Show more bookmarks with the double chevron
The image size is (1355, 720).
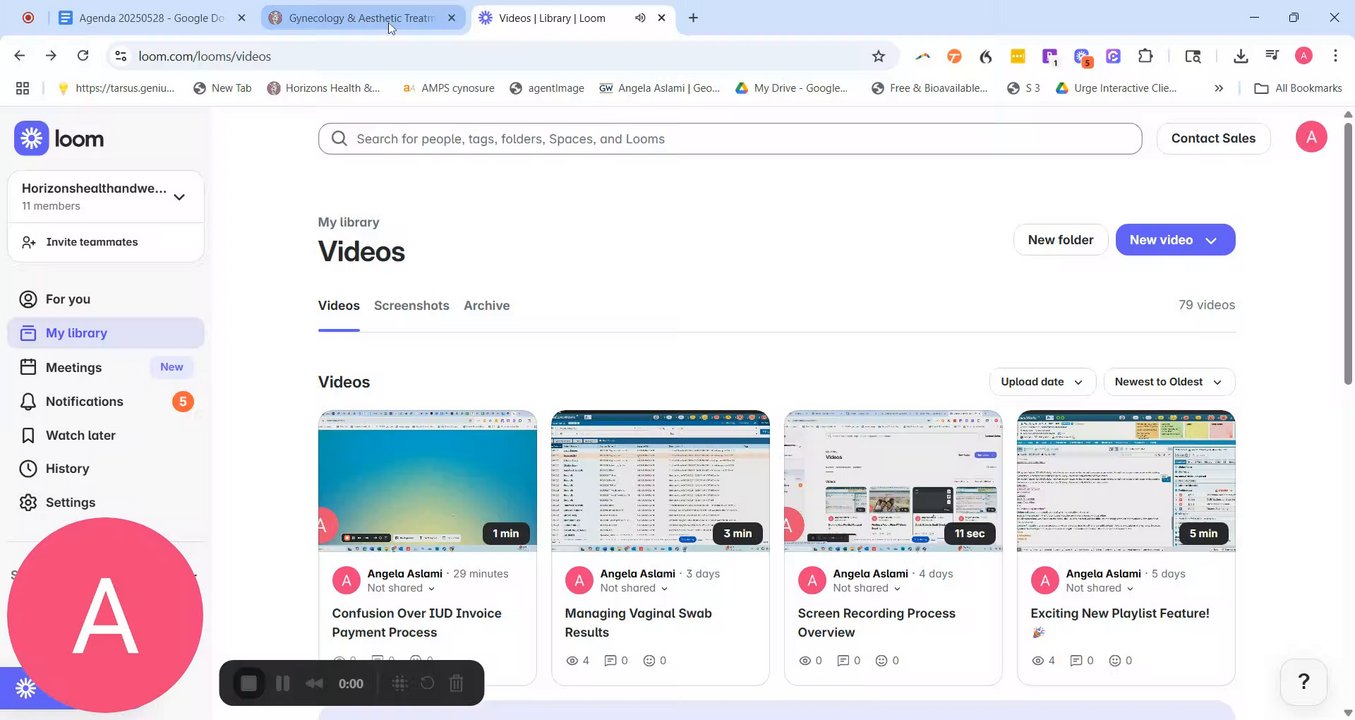(1219, 88)
